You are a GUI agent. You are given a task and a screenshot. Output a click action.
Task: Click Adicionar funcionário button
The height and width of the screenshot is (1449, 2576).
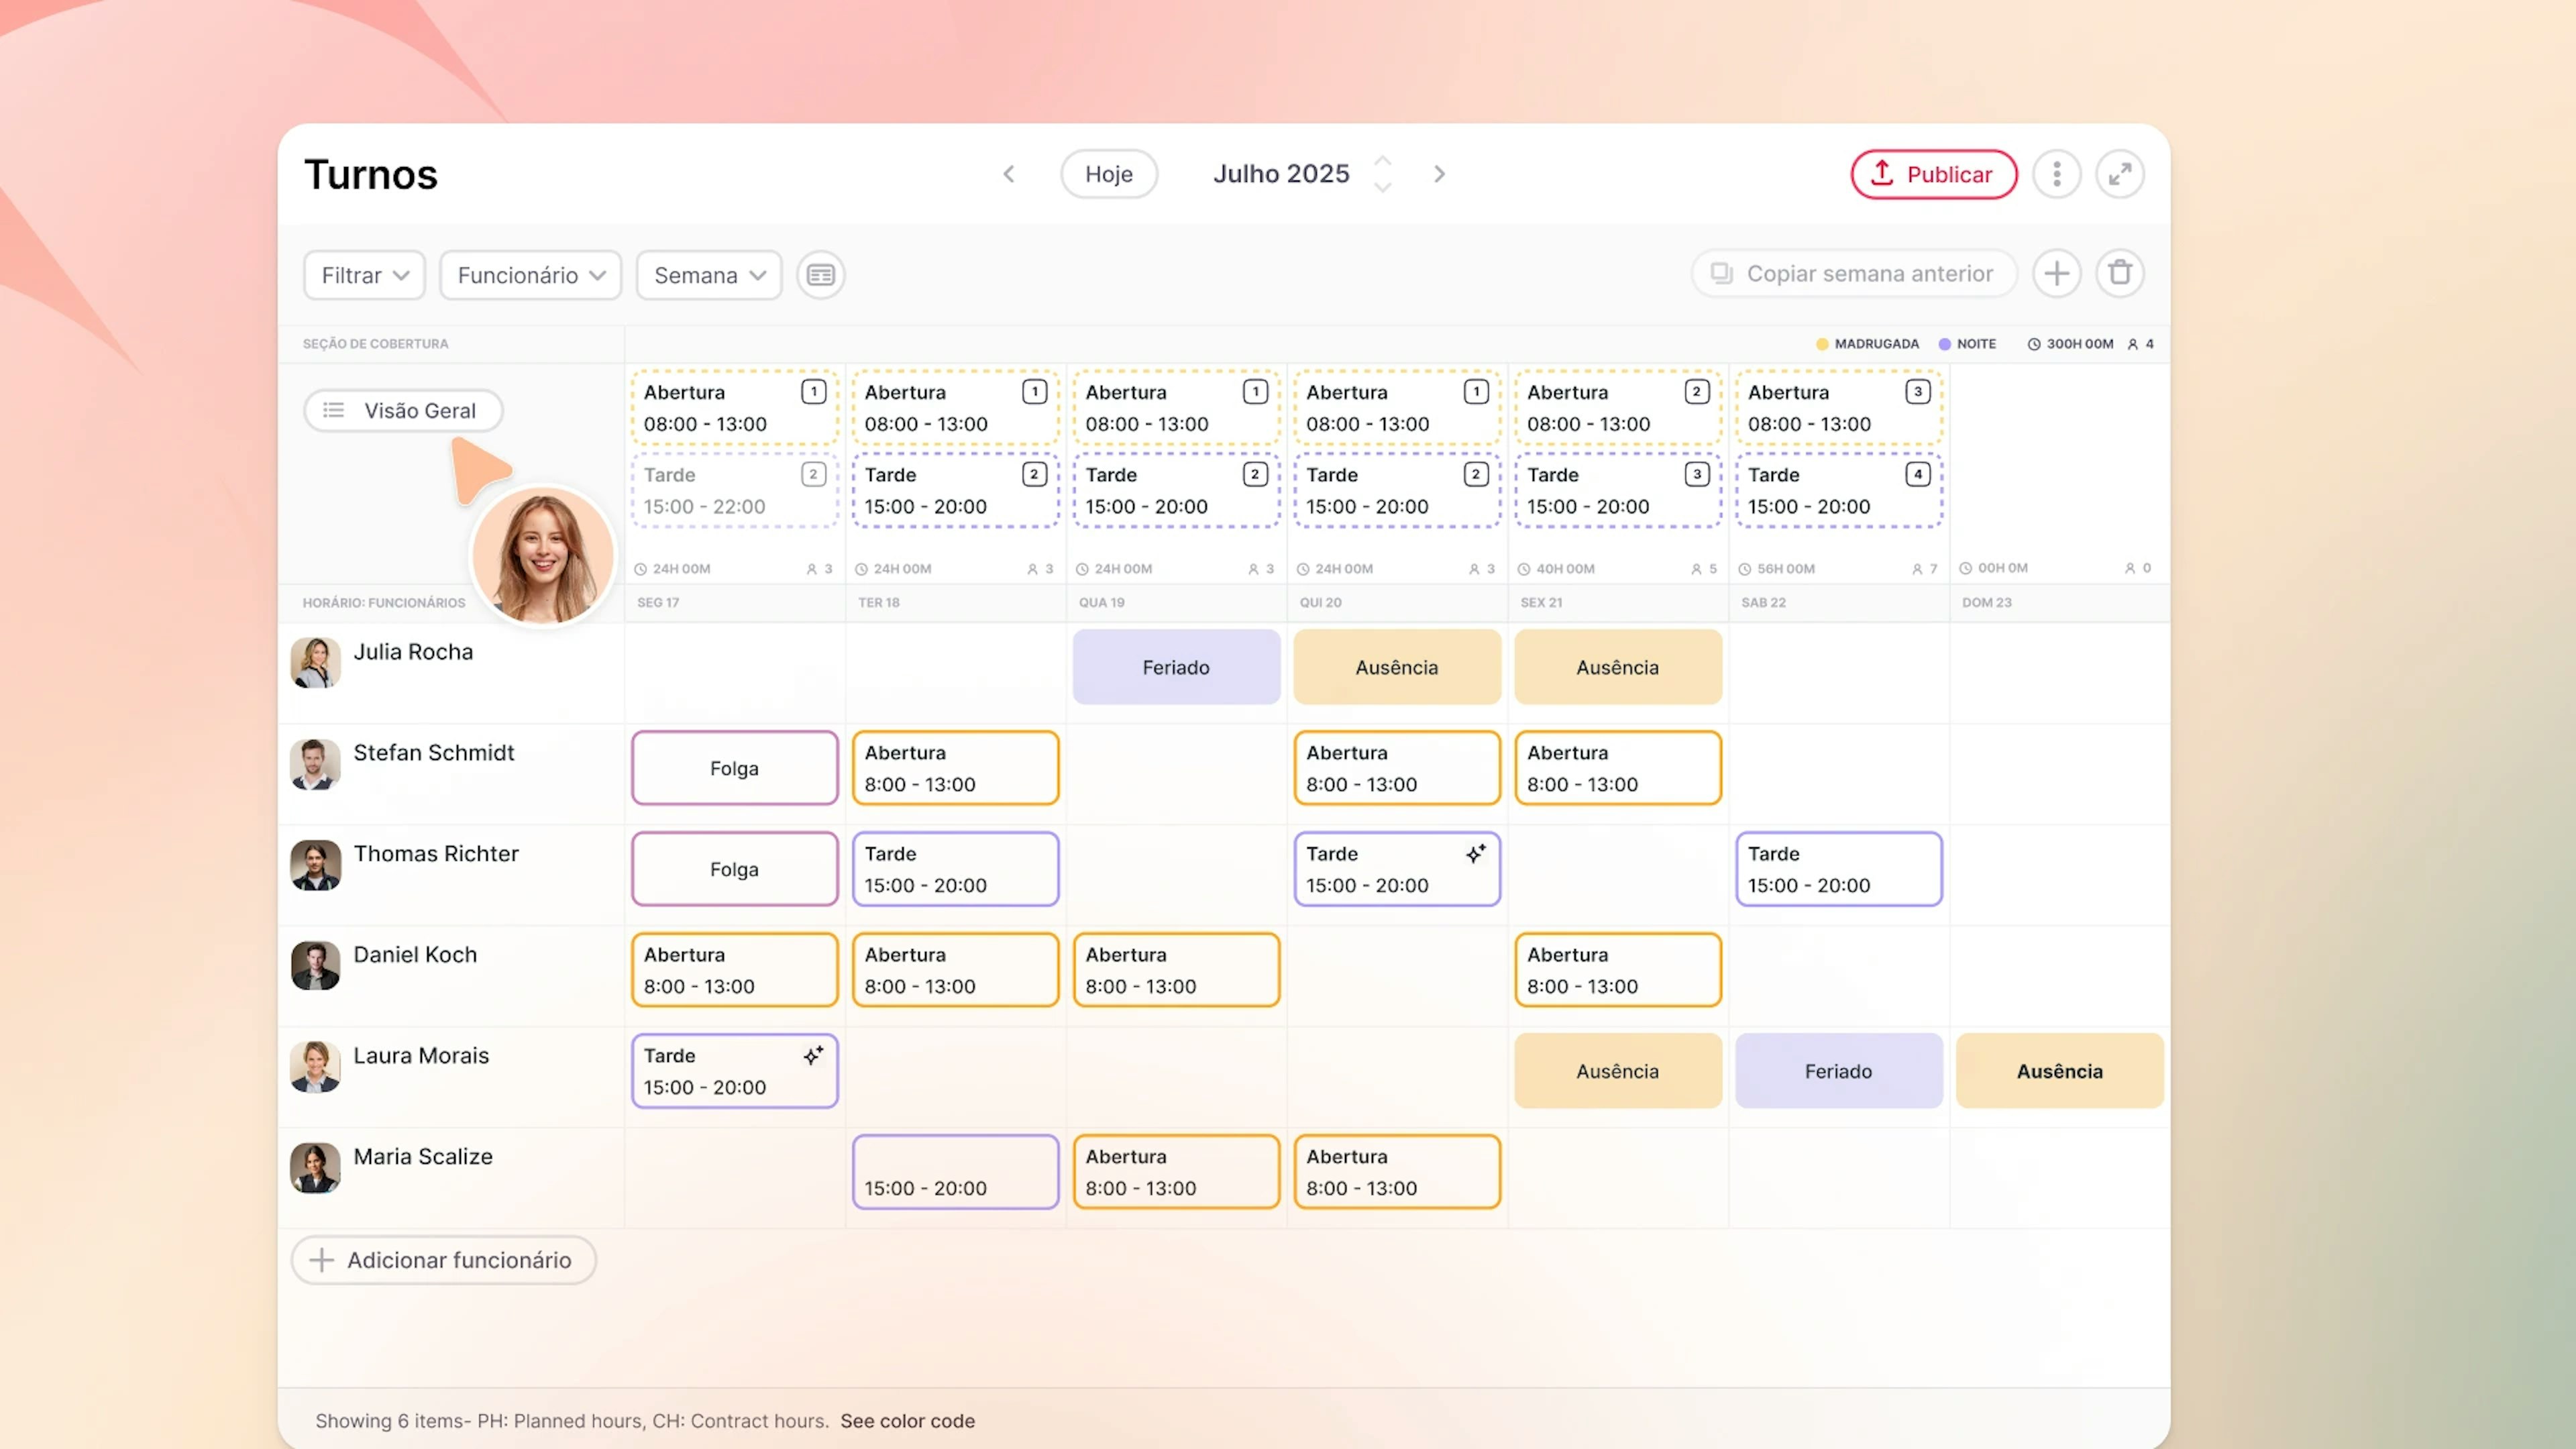coord(443,1260)
